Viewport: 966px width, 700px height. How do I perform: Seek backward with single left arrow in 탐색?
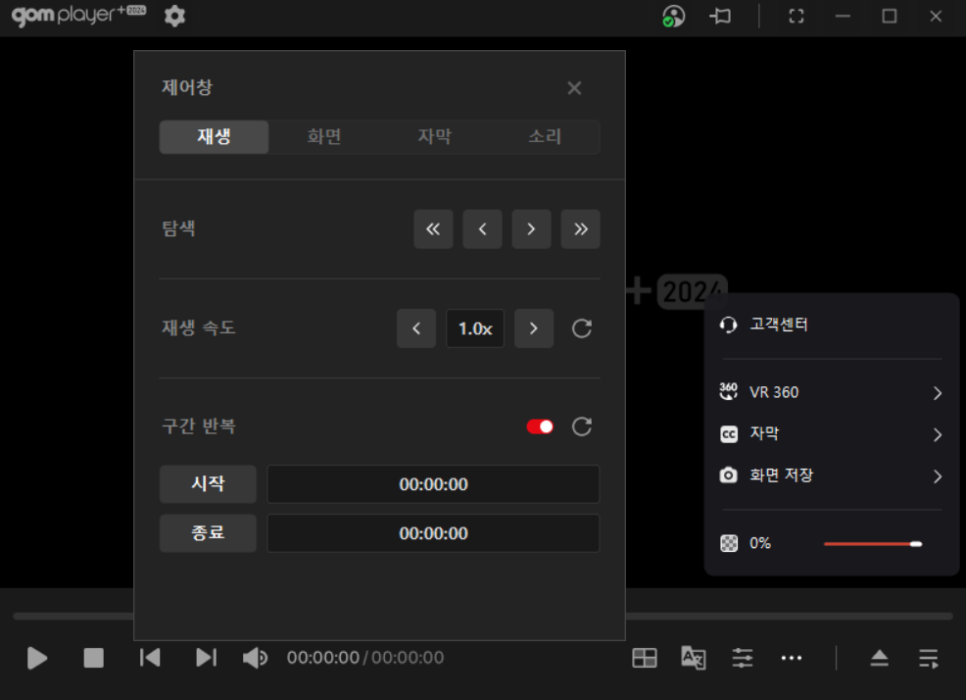point(482,229)
